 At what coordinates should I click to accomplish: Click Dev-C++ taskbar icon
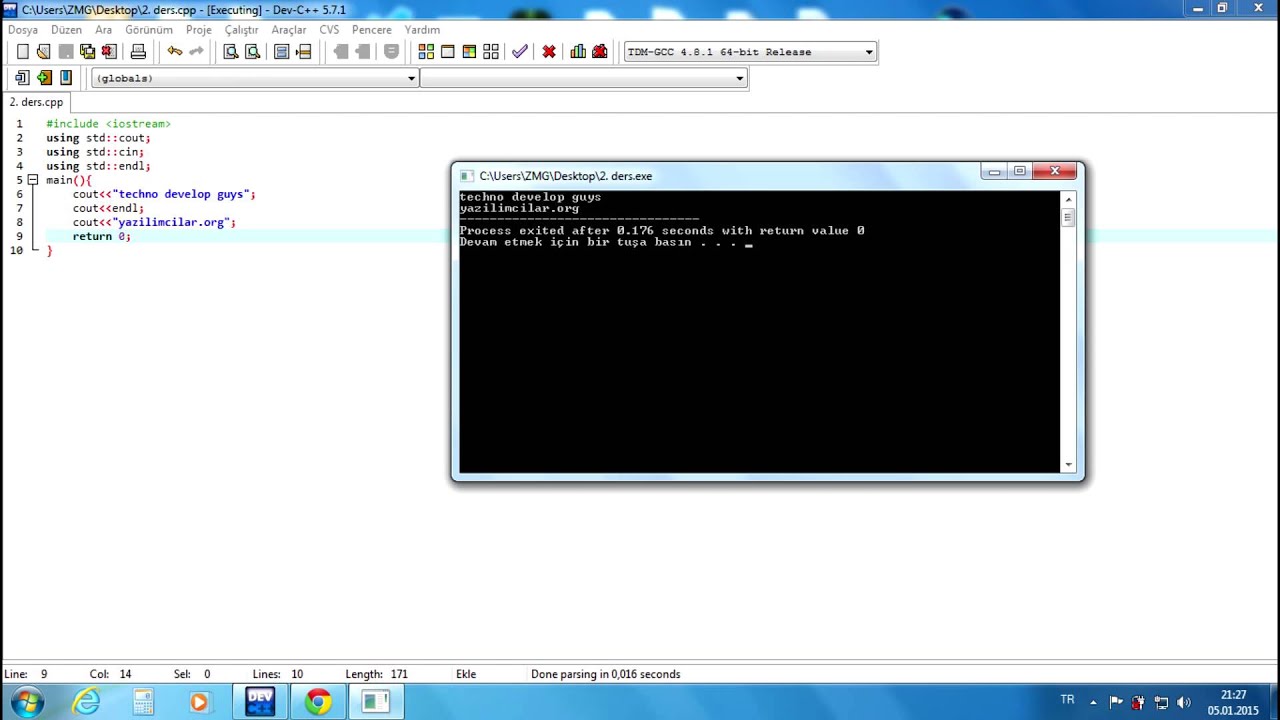pos(260,702)
